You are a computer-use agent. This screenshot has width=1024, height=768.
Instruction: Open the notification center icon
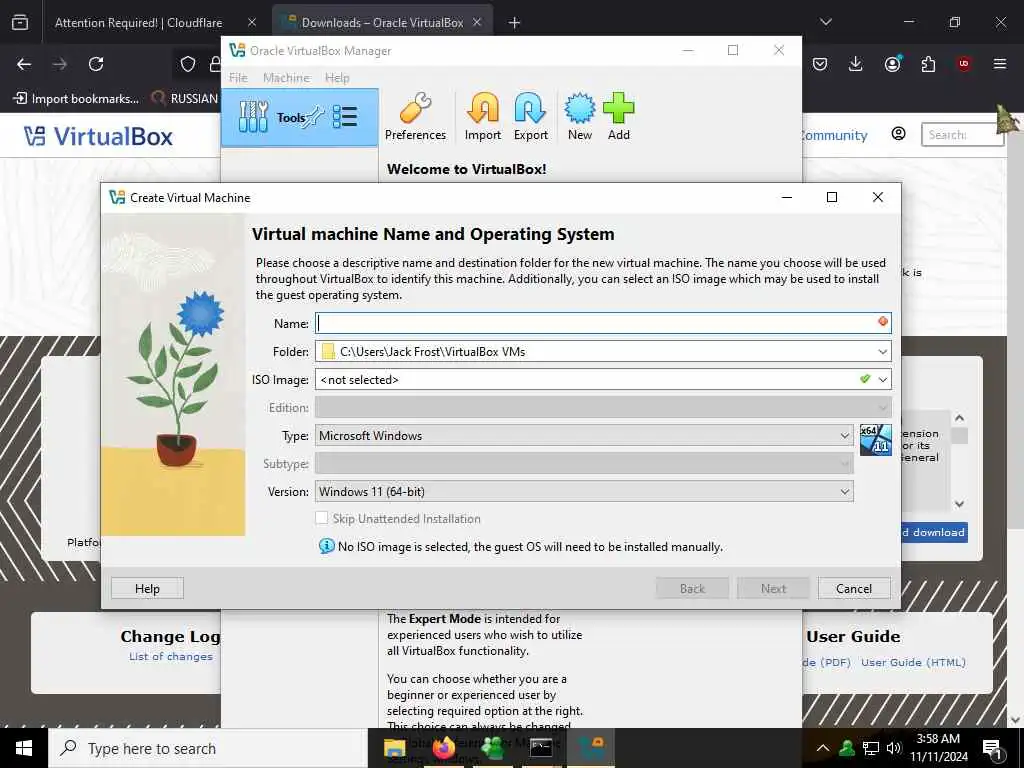(x=992, y=749)
